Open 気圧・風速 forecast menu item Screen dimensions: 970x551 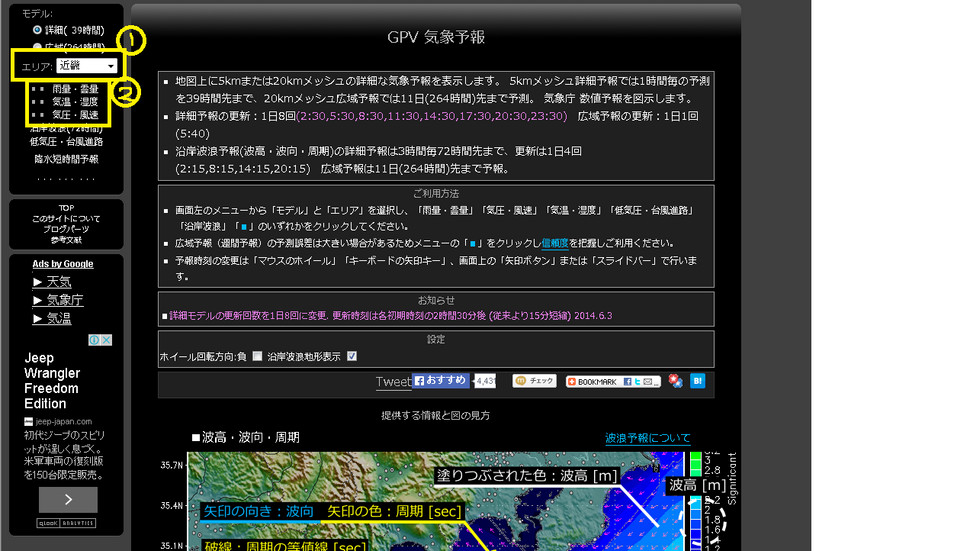75,115
